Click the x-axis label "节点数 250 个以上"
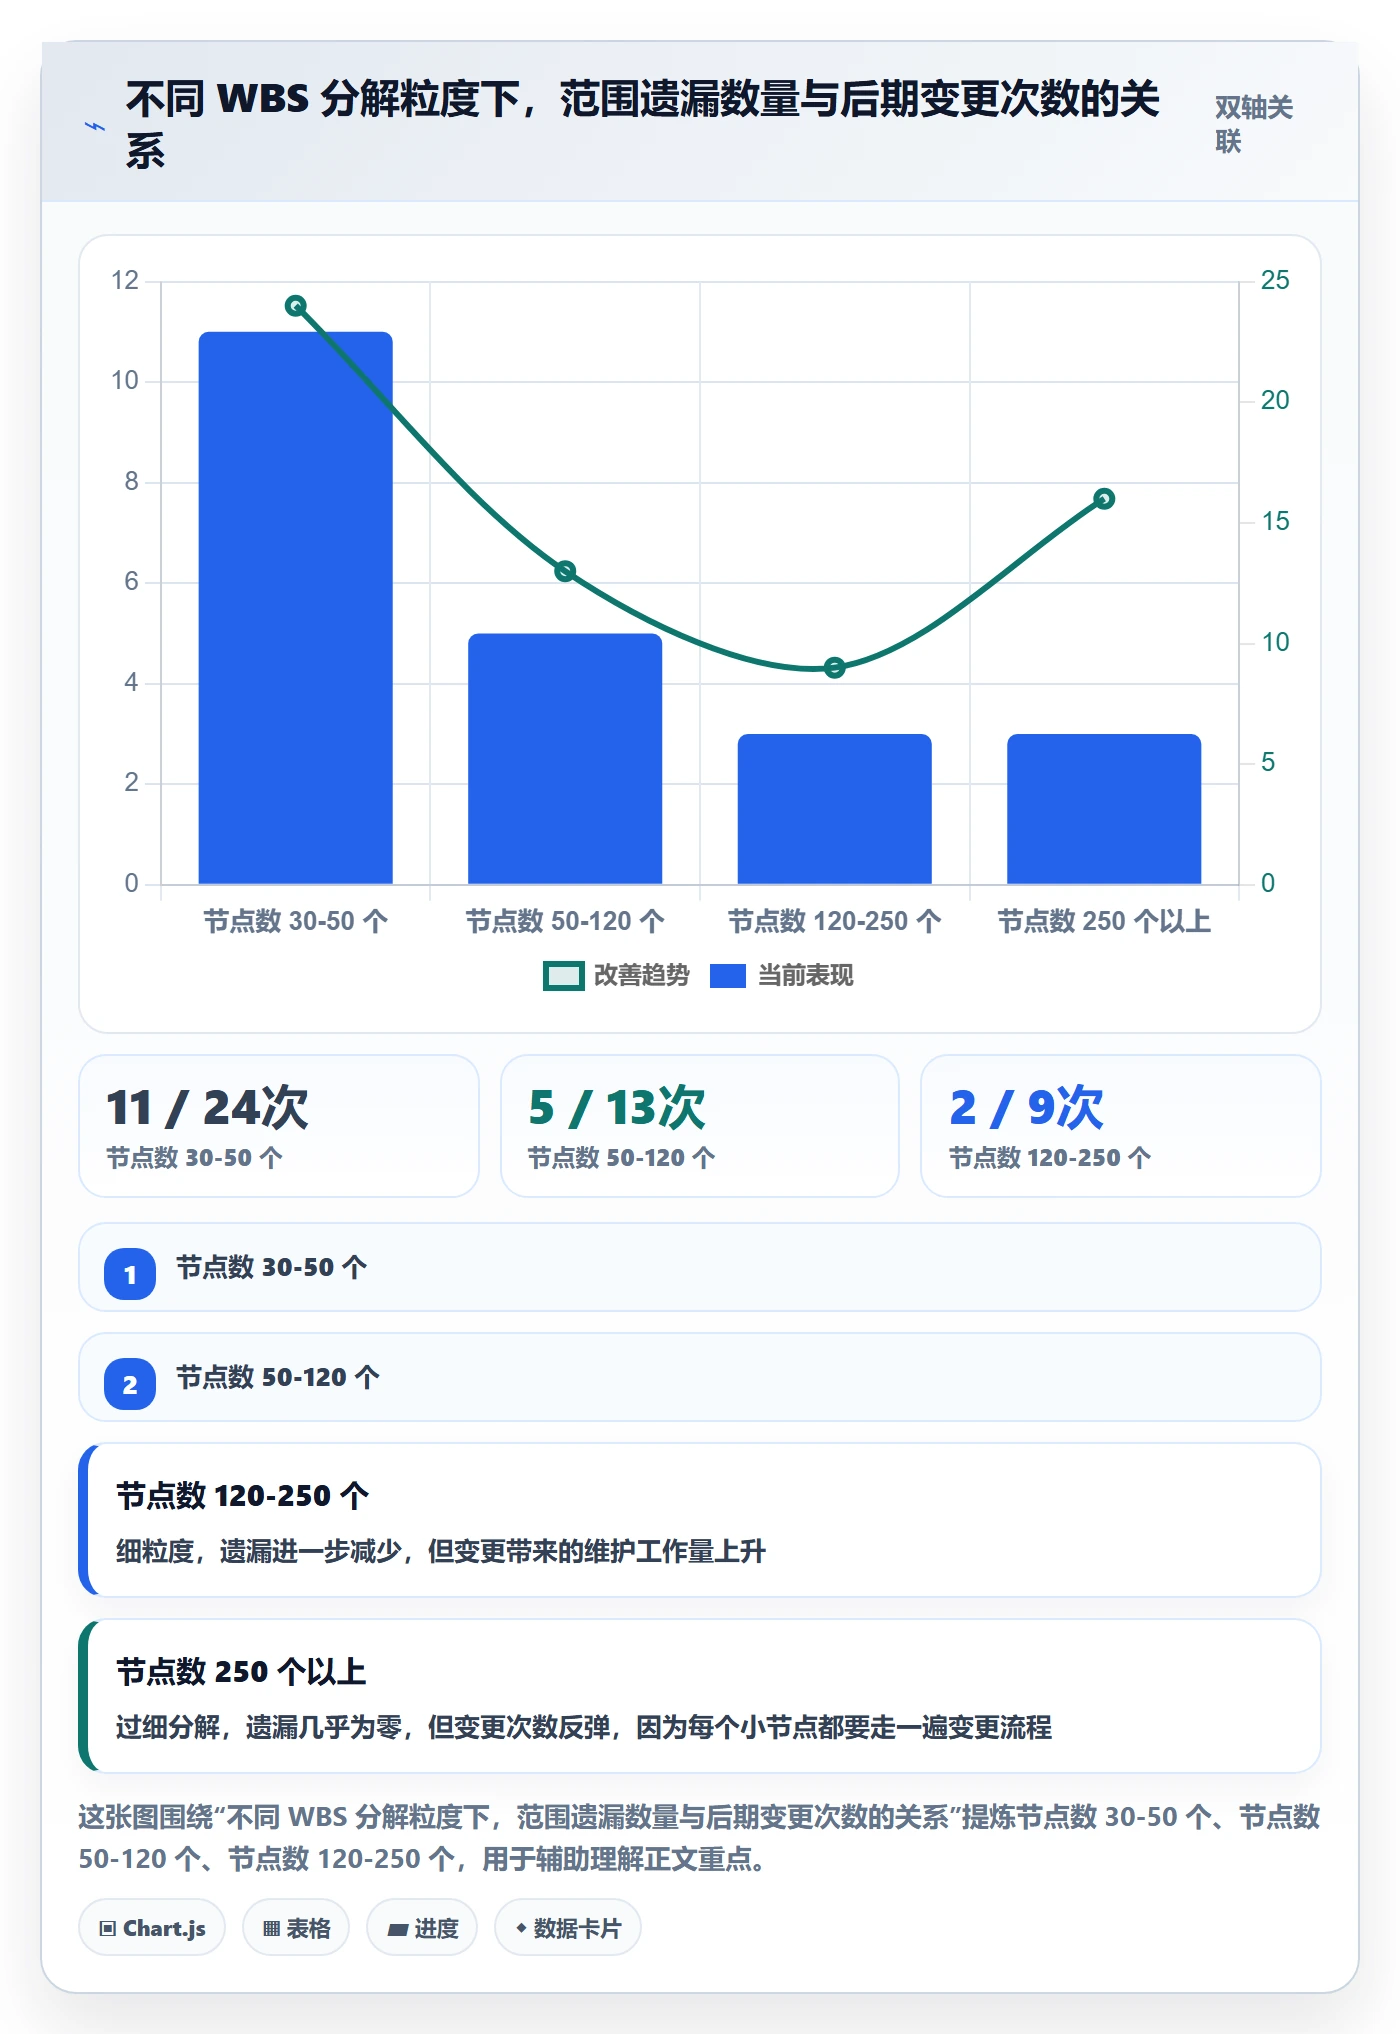Screen dimensions: 1400x2034 tap(1104, 921)
